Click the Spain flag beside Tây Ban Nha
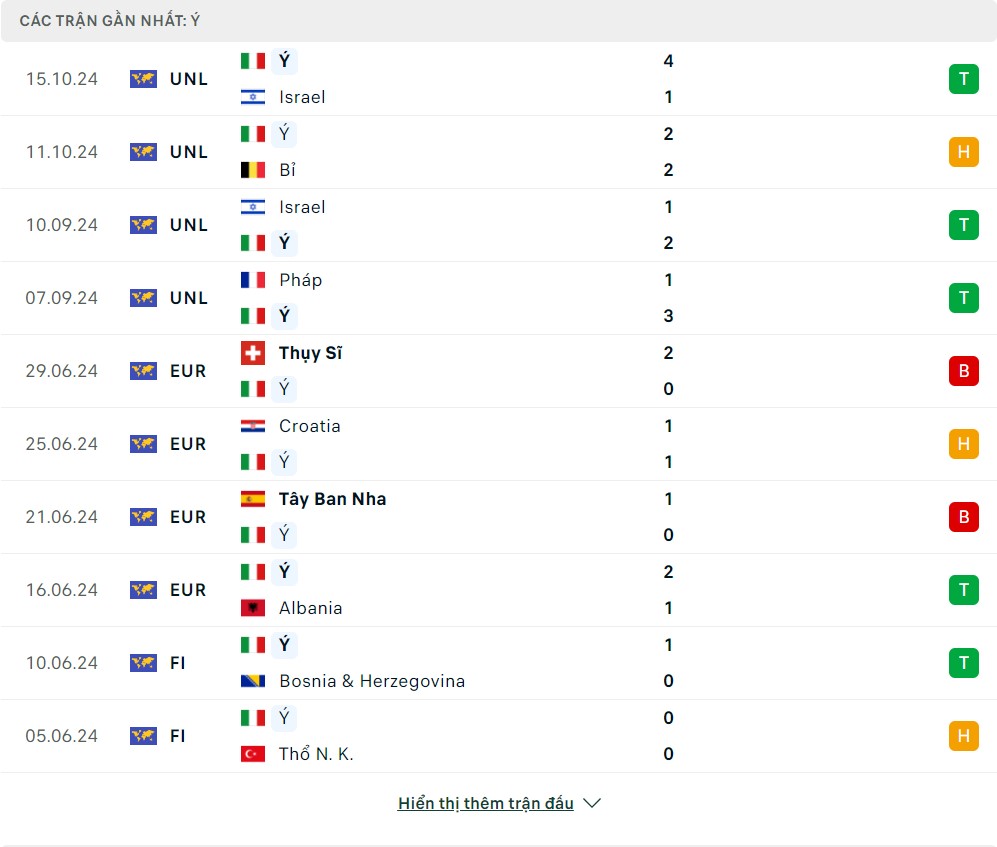 pyautogui.click(x=253, y=499)
